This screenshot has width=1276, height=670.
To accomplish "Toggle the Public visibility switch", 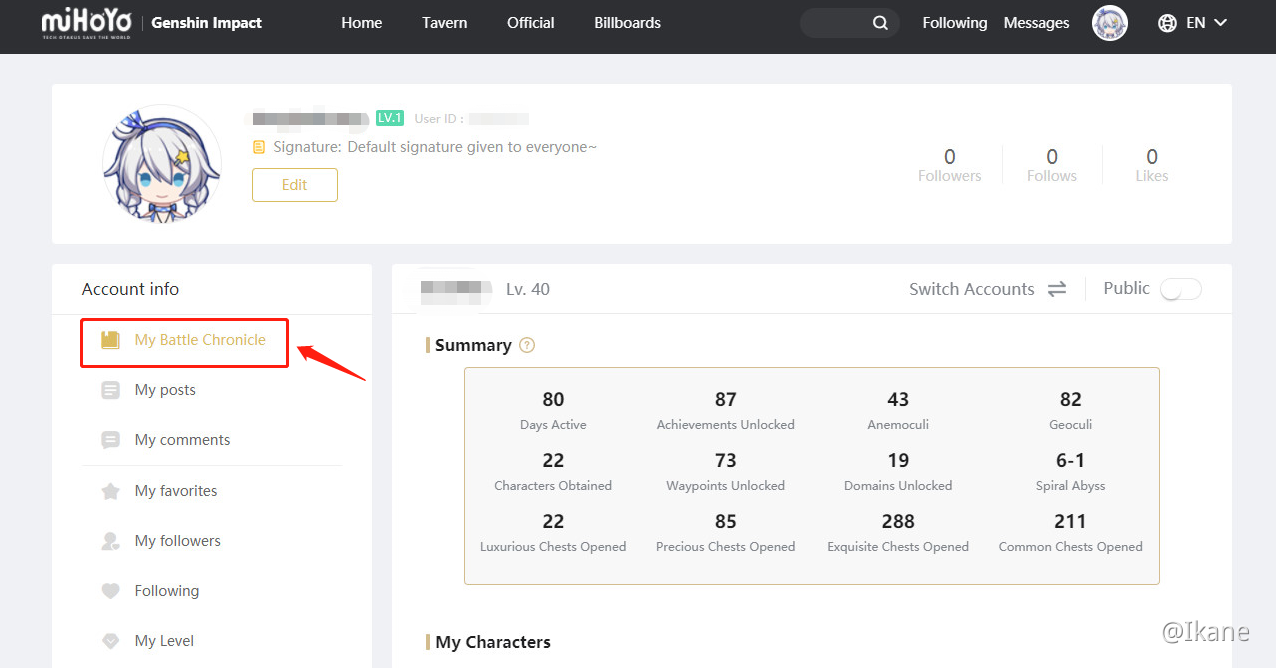I will point(1180,289).
